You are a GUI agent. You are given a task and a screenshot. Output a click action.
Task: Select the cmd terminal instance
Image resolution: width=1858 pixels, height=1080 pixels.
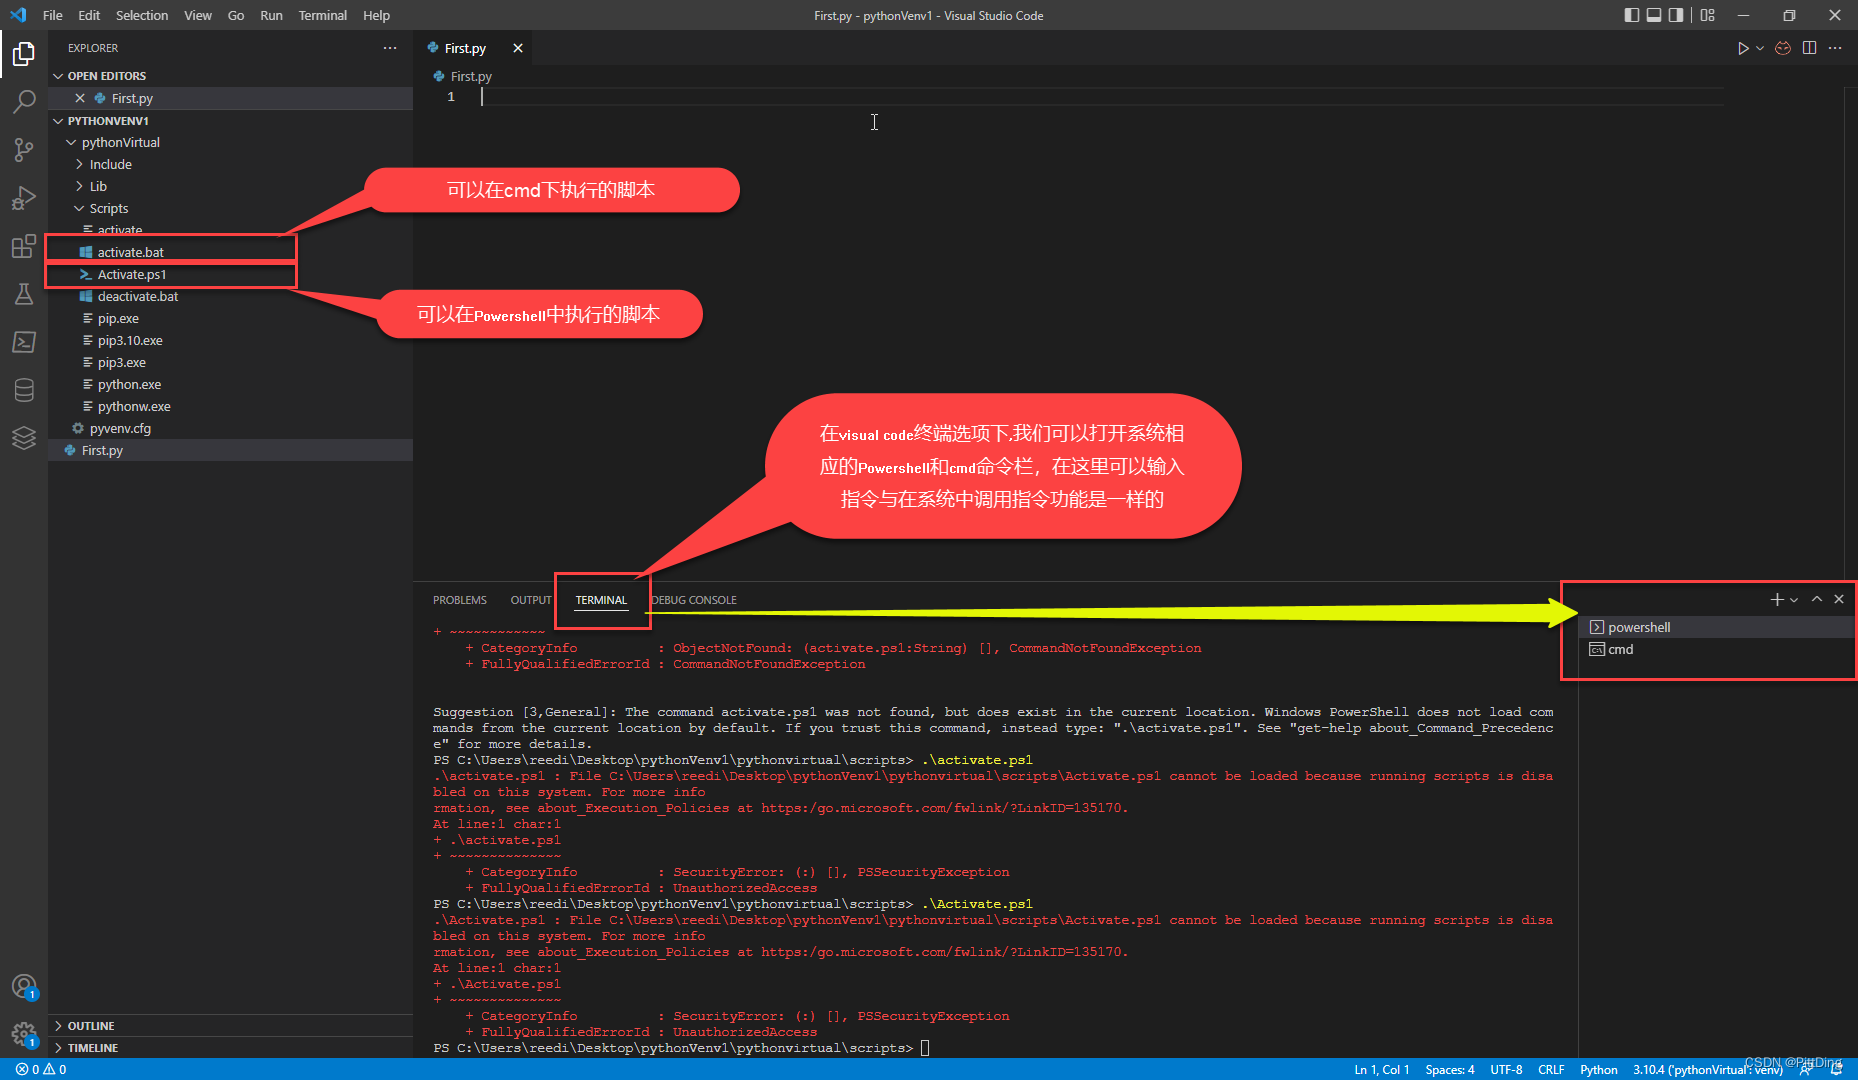(x=1716, y=649)
